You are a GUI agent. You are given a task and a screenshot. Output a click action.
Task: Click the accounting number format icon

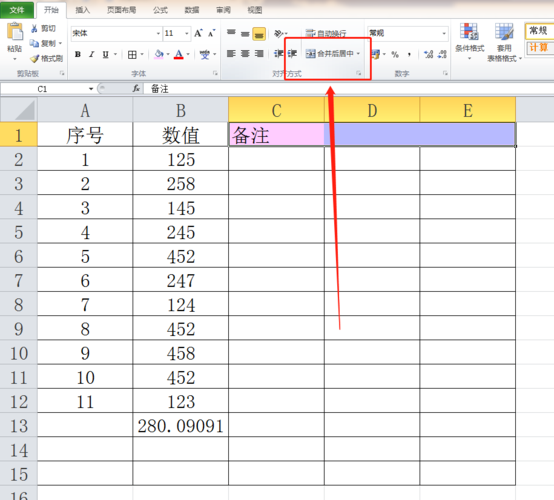[x=375, y=54]
